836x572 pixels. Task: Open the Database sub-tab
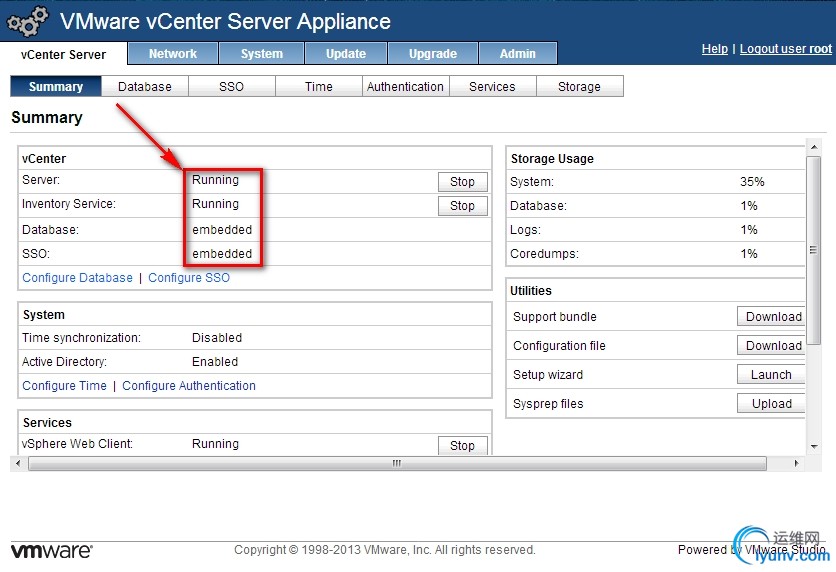coord(144,86)
